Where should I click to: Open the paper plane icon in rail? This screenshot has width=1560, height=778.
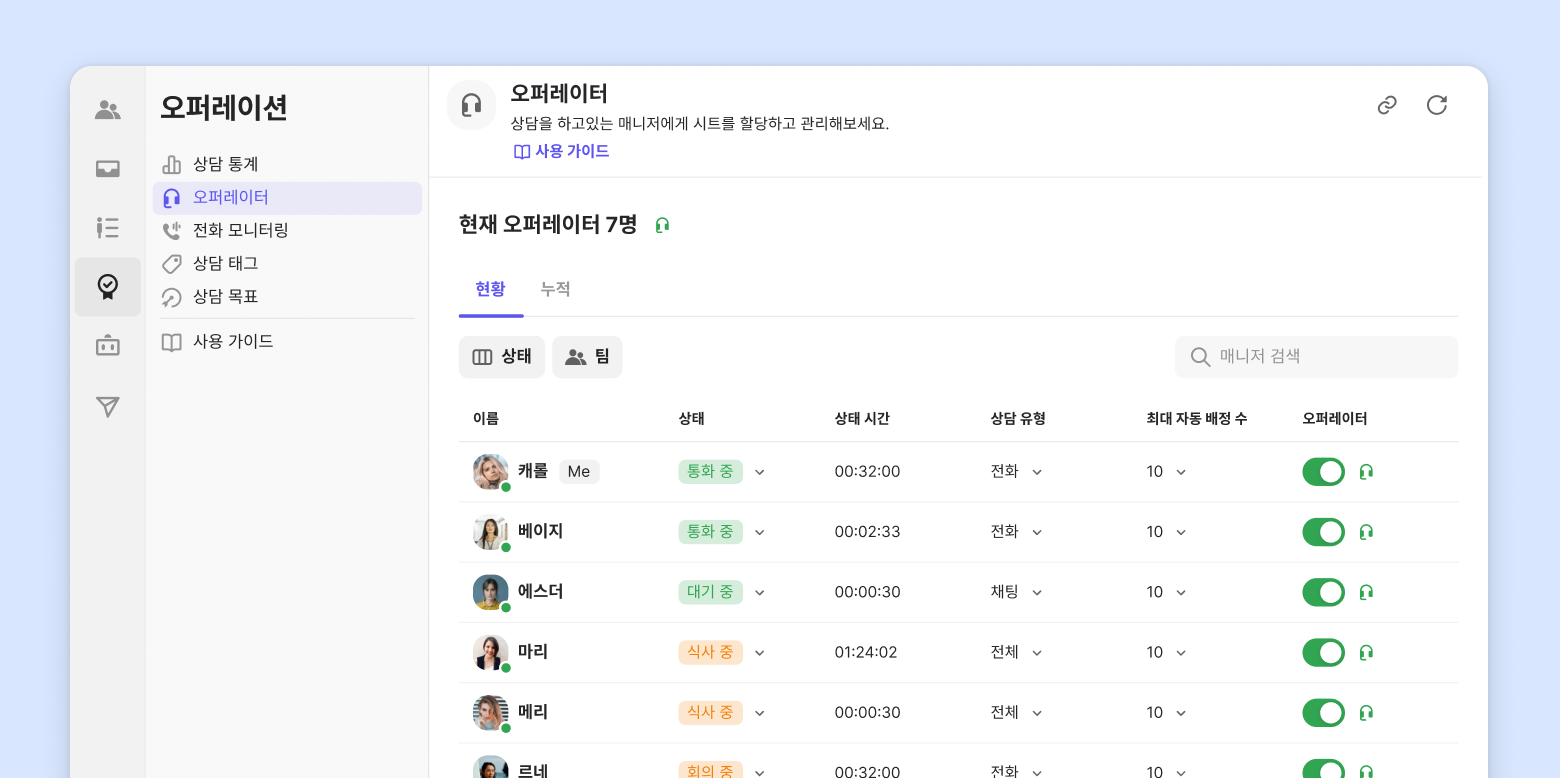tap(108, 406)
